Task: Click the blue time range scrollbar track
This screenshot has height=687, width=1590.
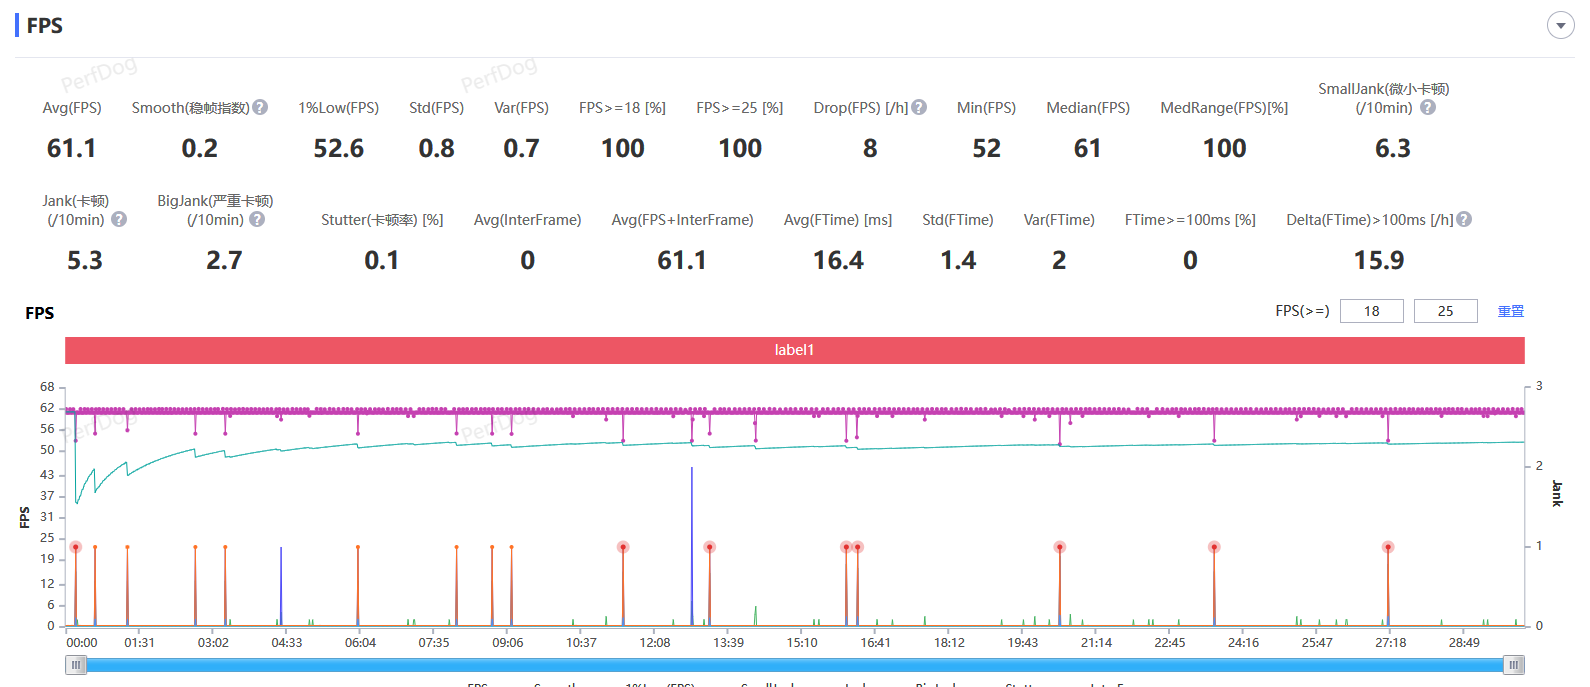Action: (794, 665)
